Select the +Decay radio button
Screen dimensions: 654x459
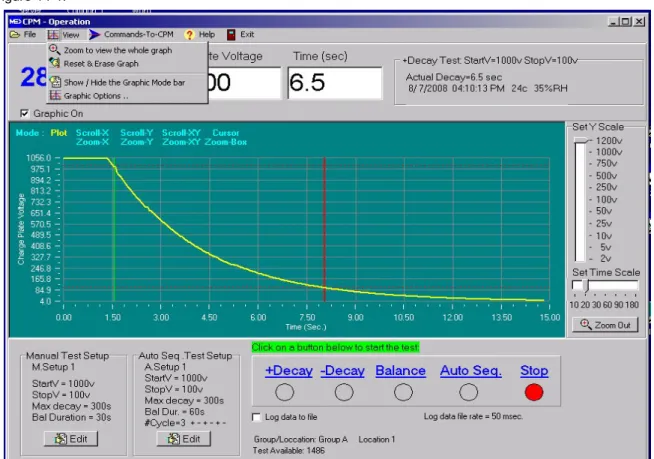[284, 392]
